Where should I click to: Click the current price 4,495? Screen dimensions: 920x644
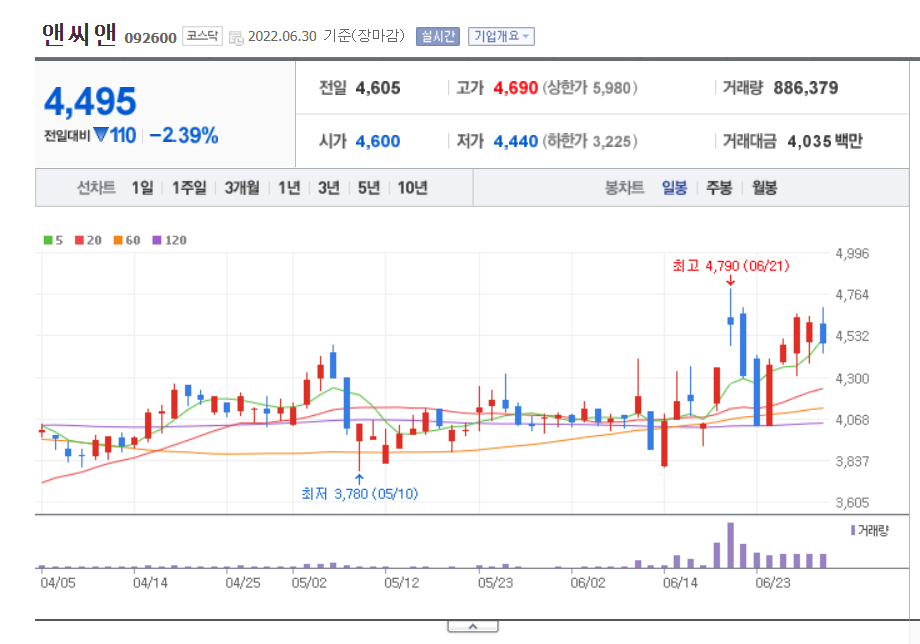[90, 101]
